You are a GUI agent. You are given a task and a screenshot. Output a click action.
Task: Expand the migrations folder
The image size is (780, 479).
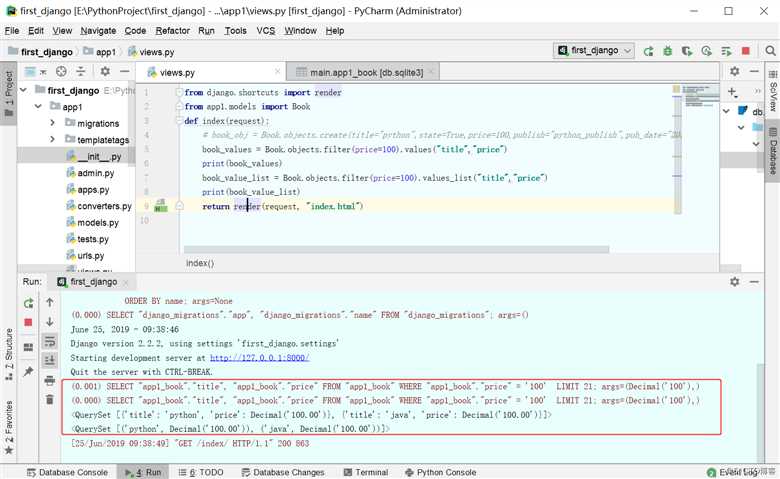tap(52, 123)
